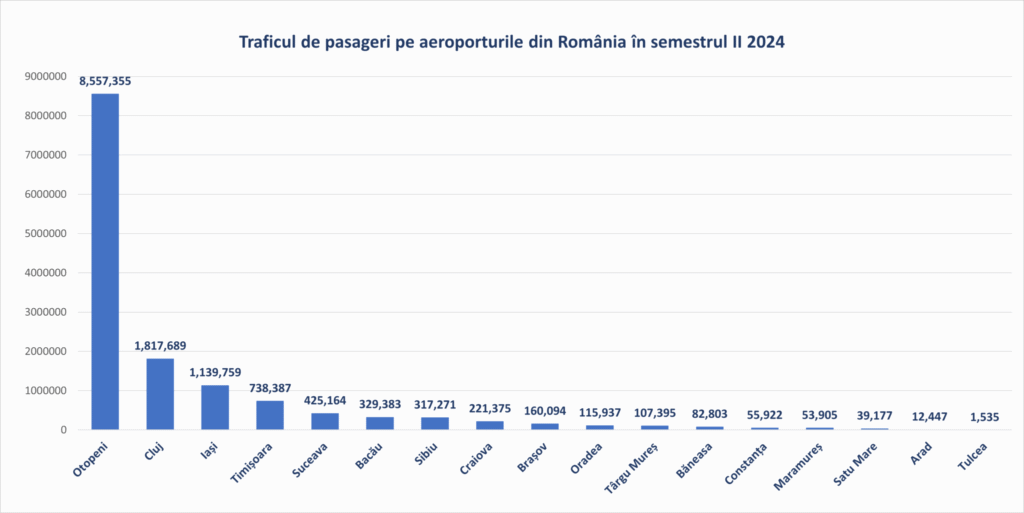Select the Craiova axis label
Screen dimensions: 1024x513
(475, 459)
